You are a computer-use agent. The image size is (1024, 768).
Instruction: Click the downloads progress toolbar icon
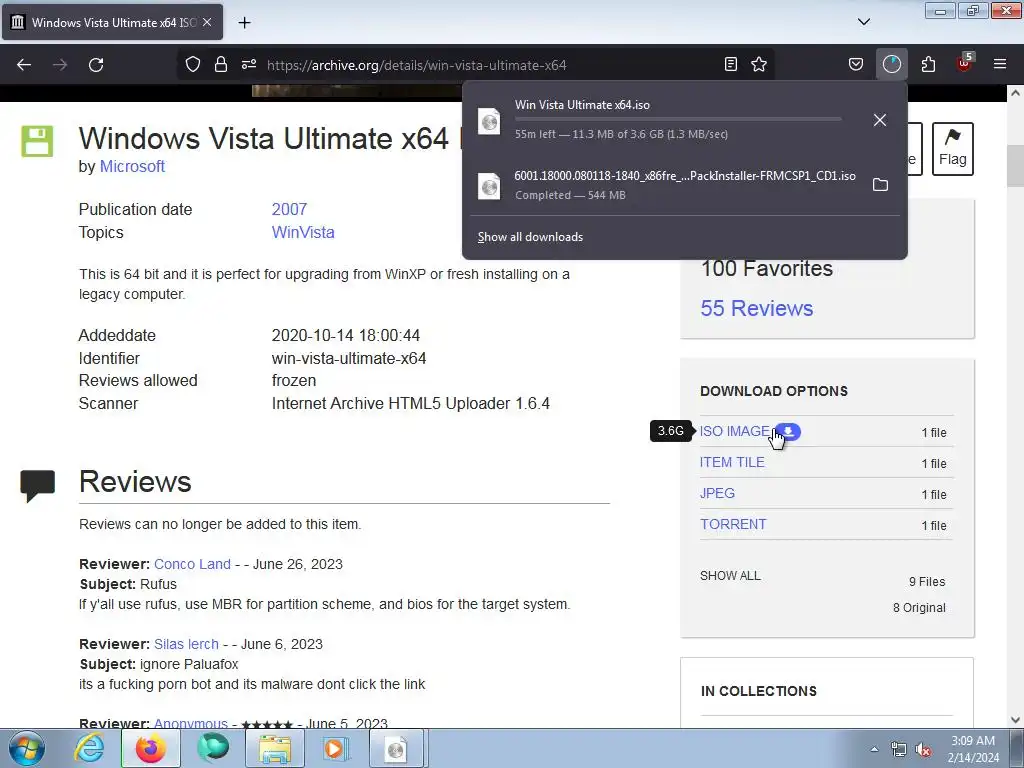(891, 64)
